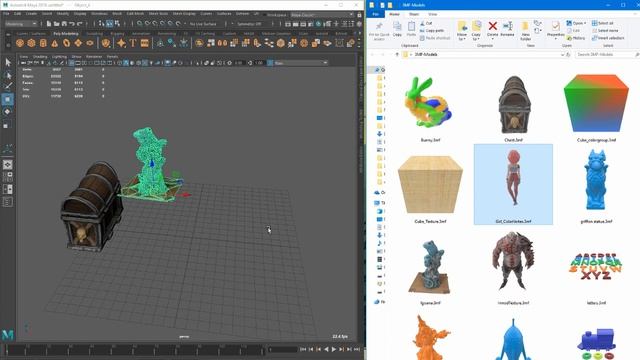The image size is (640, 360).
Task: Toggle the highlighted textured display viewport button
Action: pyautogui.click(x=145, y=63)
